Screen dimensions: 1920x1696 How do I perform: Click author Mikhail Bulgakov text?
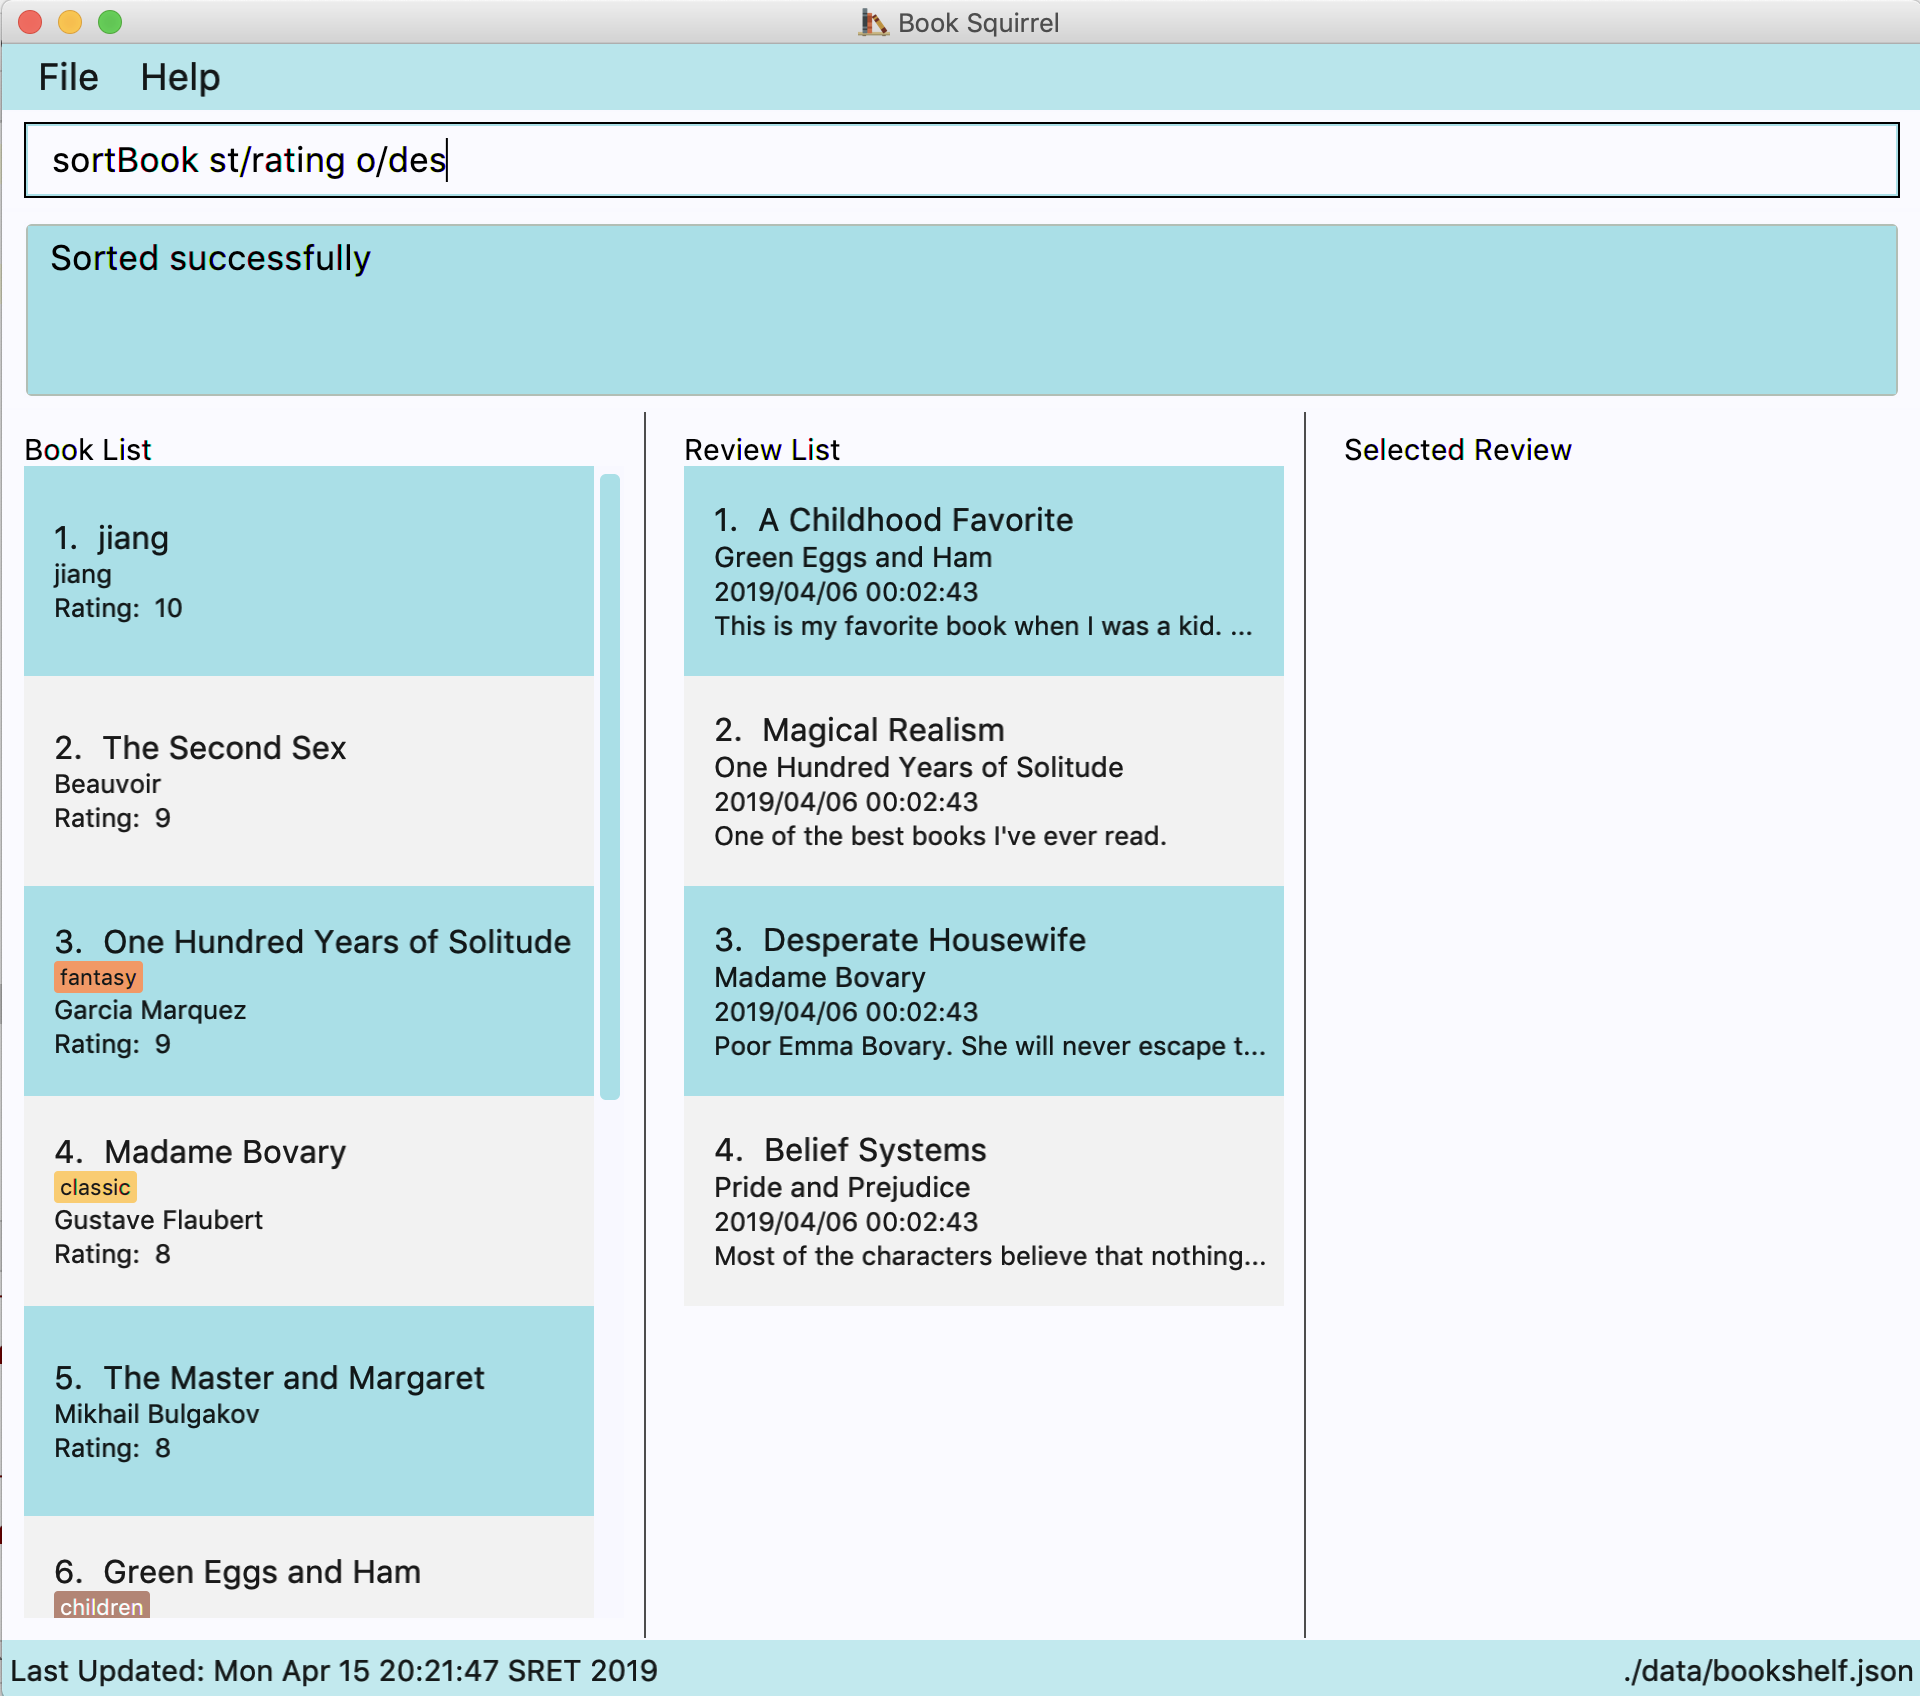pyautogui.click(x=157, y=1414)
